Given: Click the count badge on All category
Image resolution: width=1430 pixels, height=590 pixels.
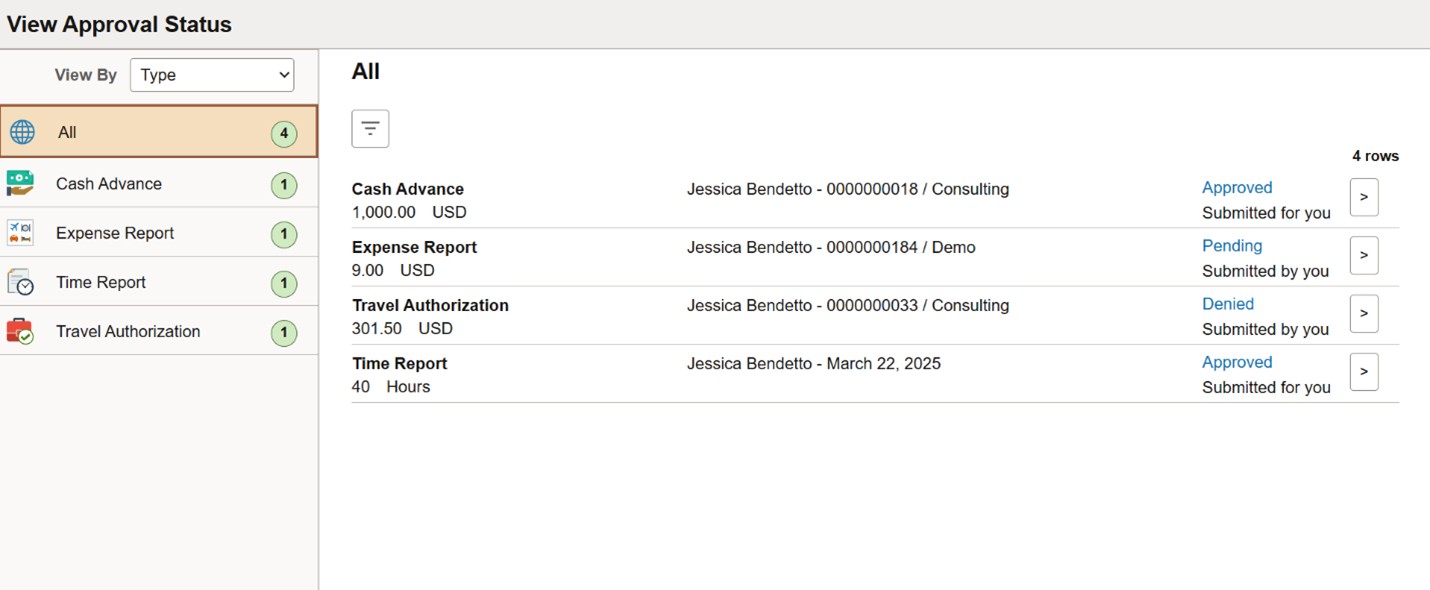Looking at the screenshot, I should 284,133.
